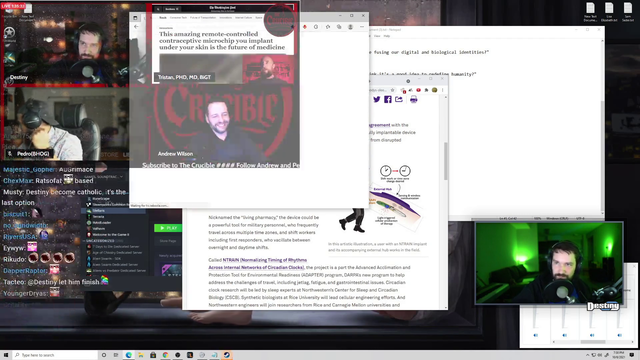Open the Edge profile avatar
Image resolution: width=640 pixels, height=360 pixels.
tap(351, 27)
